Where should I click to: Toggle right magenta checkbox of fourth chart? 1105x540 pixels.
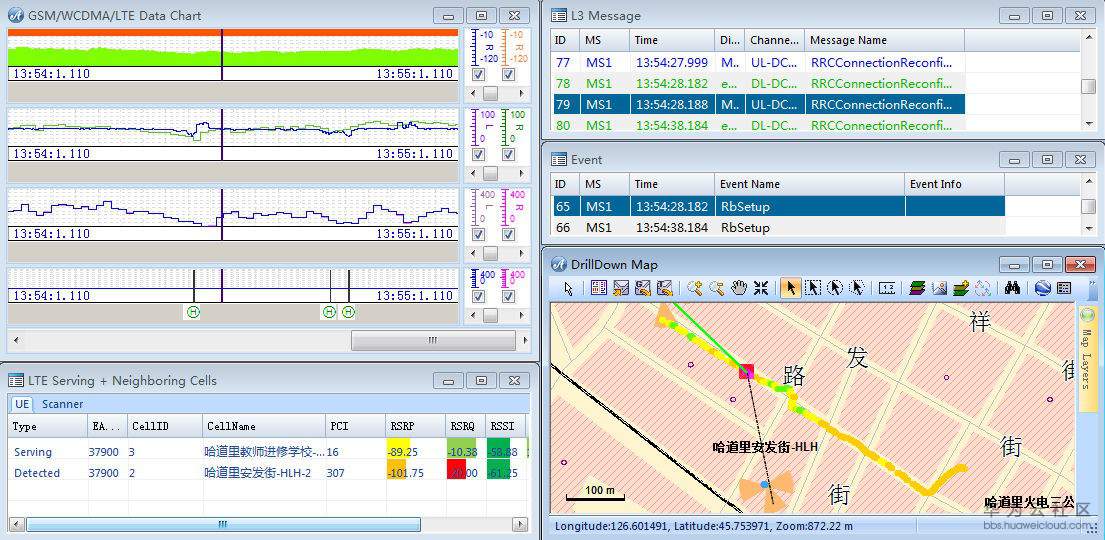point(508,297)
